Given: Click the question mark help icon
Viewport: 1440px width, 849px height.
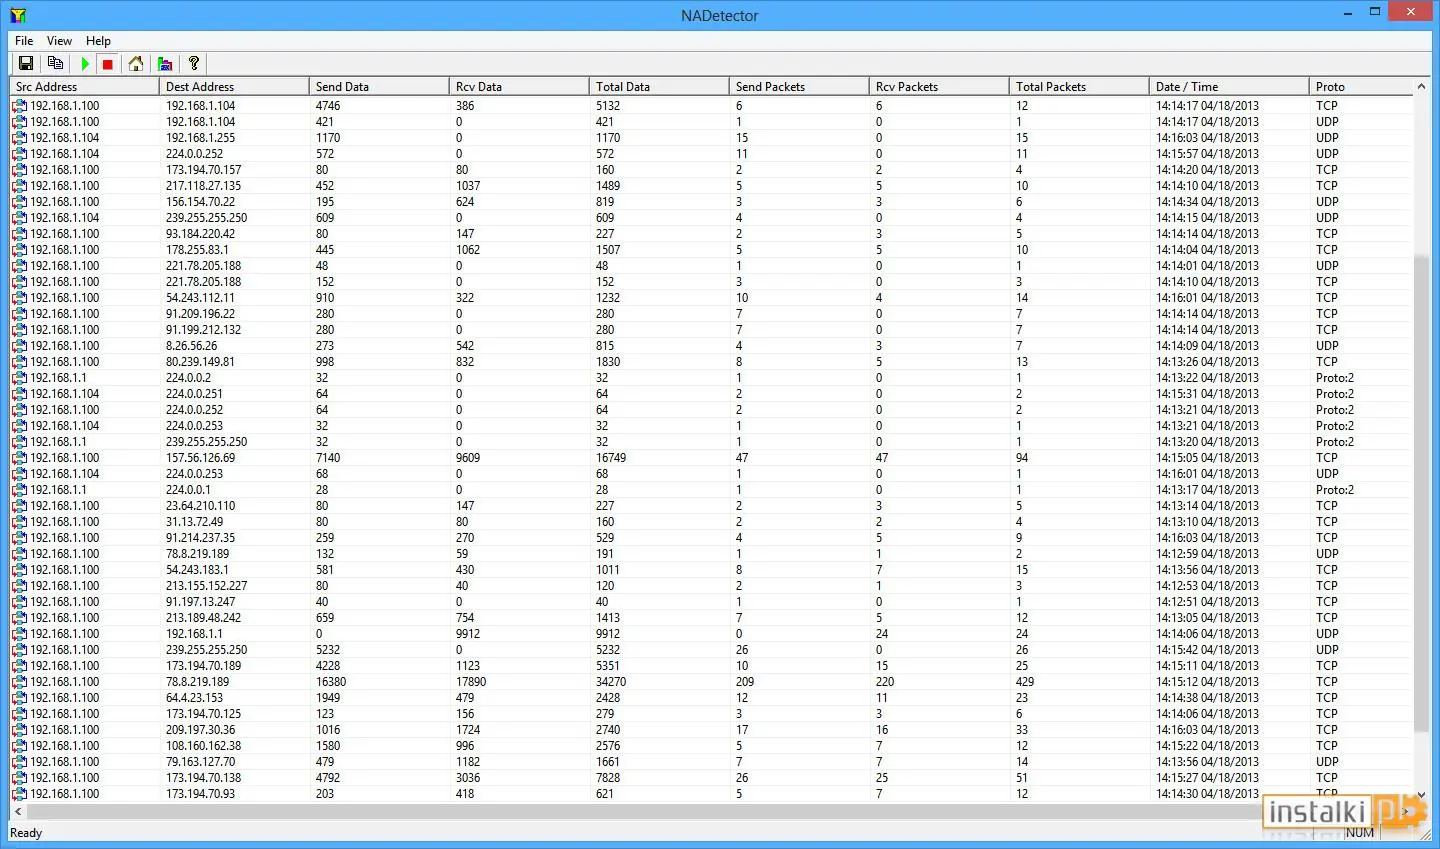Looking at the screenshot, I should pos(194,64).
